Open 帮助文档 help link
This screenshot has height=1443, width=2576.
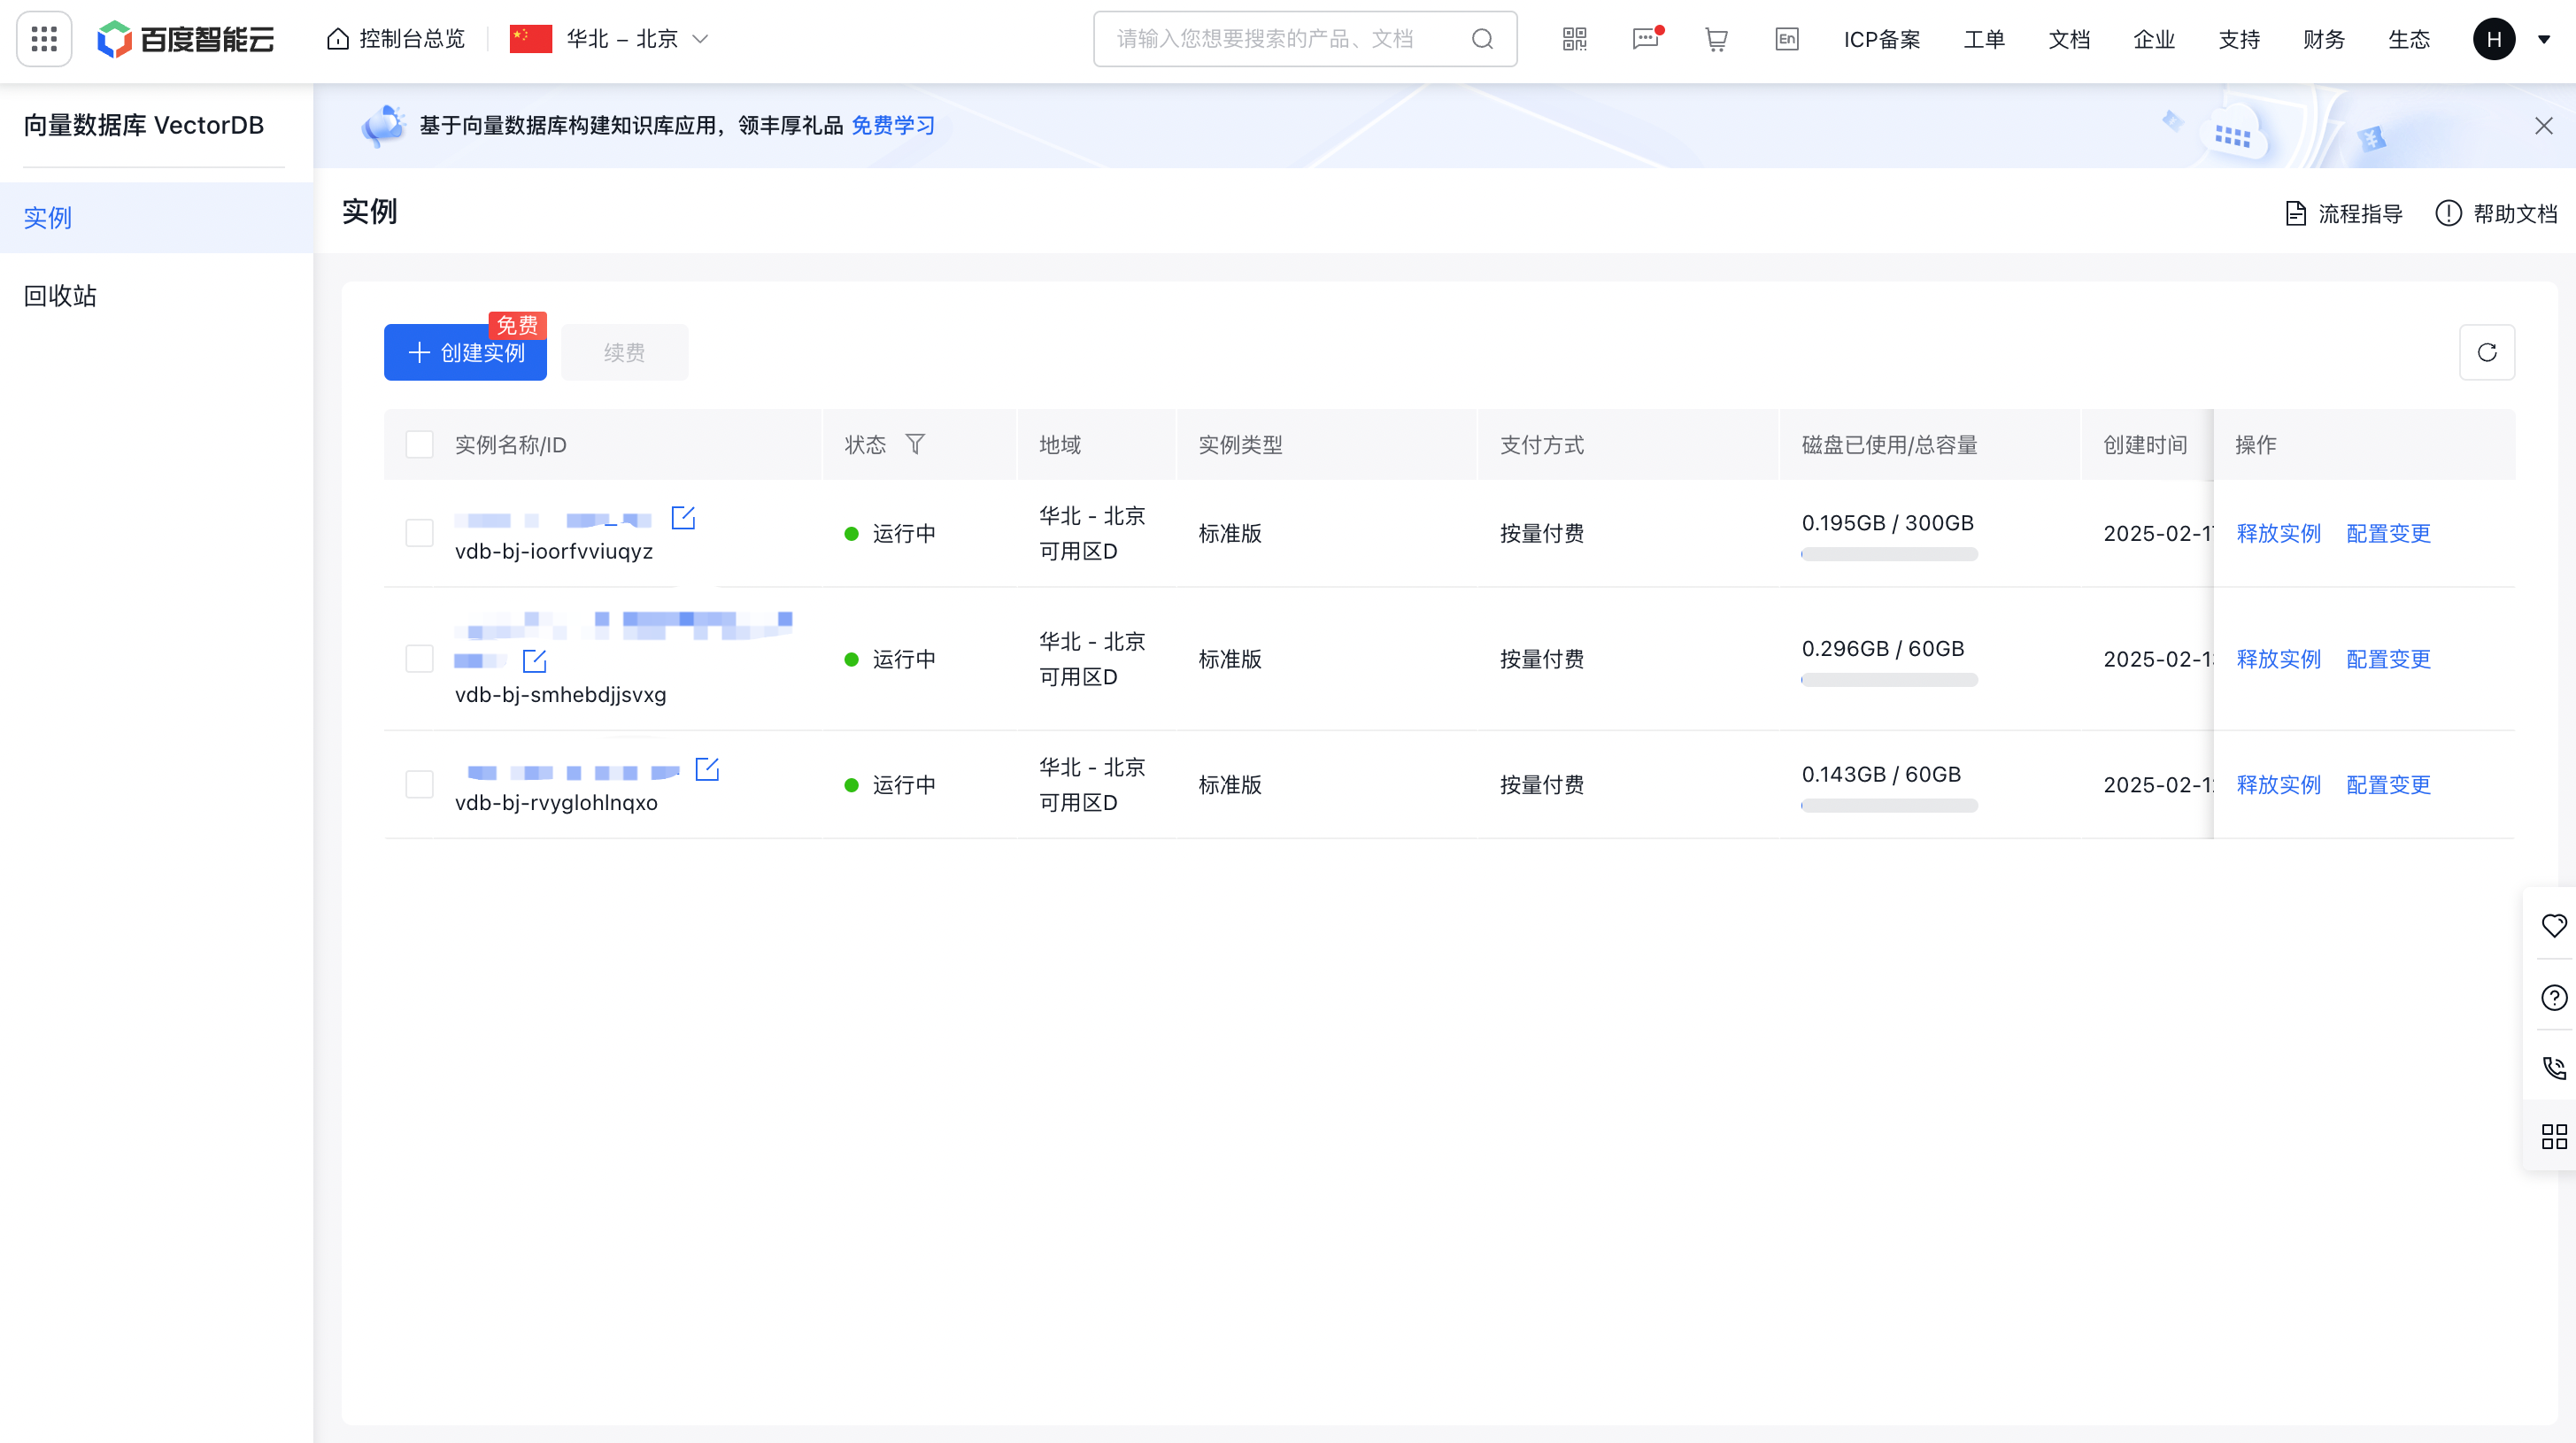click(2496, 213)
